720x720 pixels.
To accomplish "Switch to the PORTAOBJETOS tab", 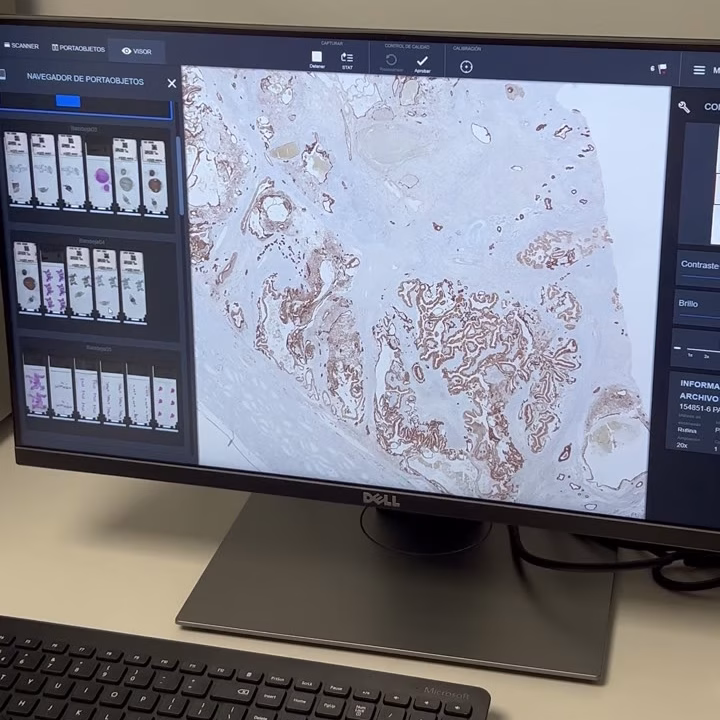I will pyautogui.click(x=78, y=48).
